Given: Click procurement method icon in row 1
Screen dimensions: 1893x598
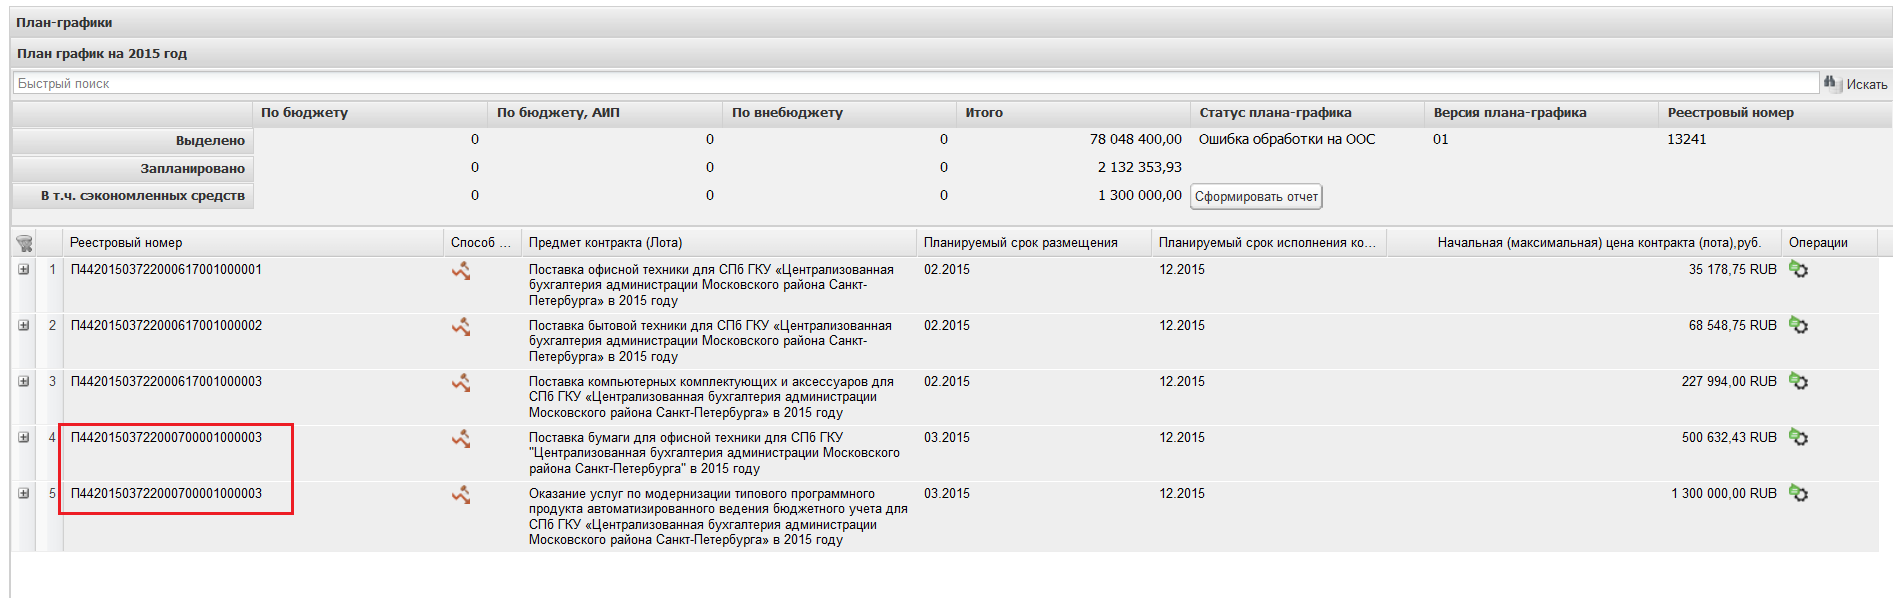Looking at the screenshot, I should (461, 270).
